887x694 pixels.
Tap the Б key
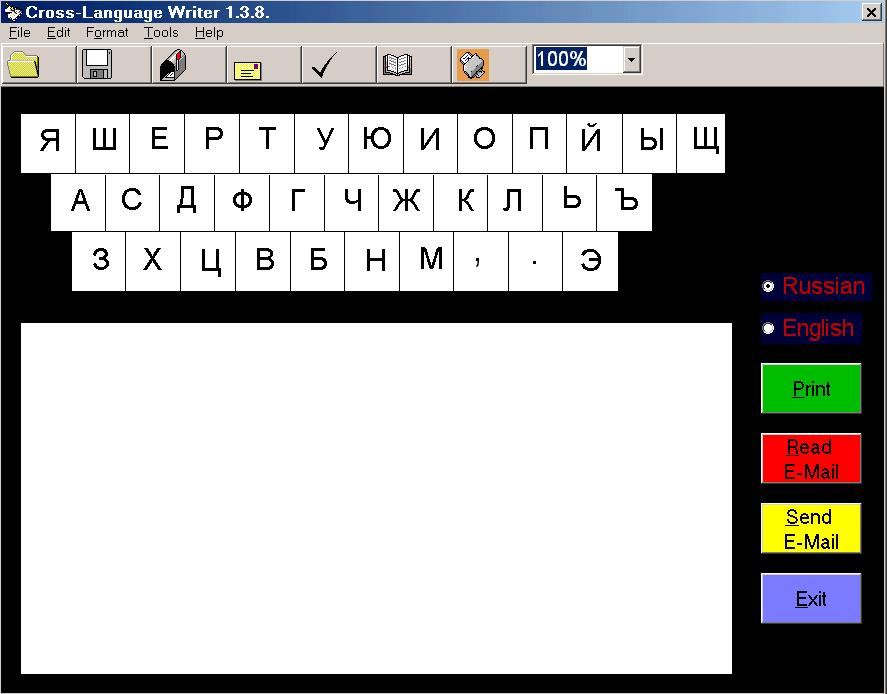tap(317, 261)
